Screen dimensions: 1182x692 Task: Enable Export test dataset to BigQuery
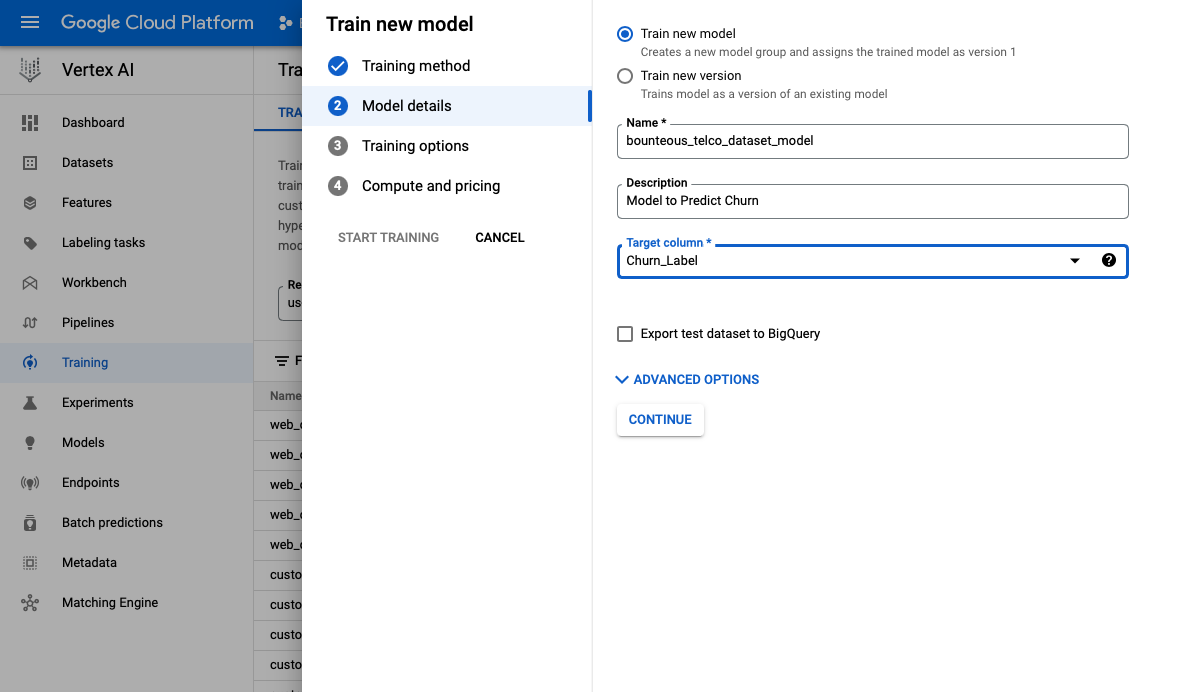[x=625, y=334]
